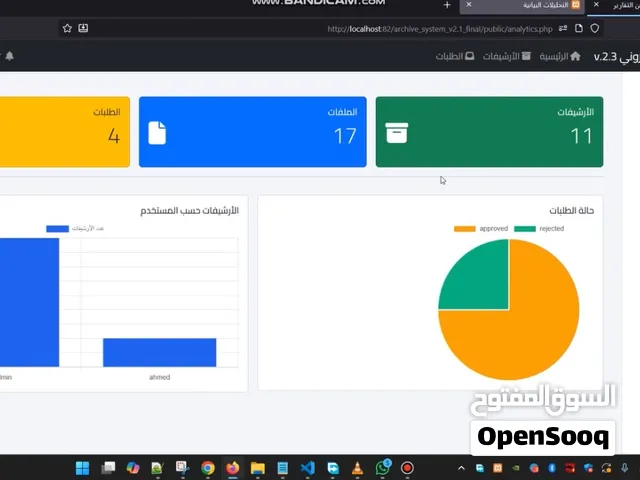
Task: Click the tall admin bar in the chart
Action: pyautogui.click(x=29, y=302)
